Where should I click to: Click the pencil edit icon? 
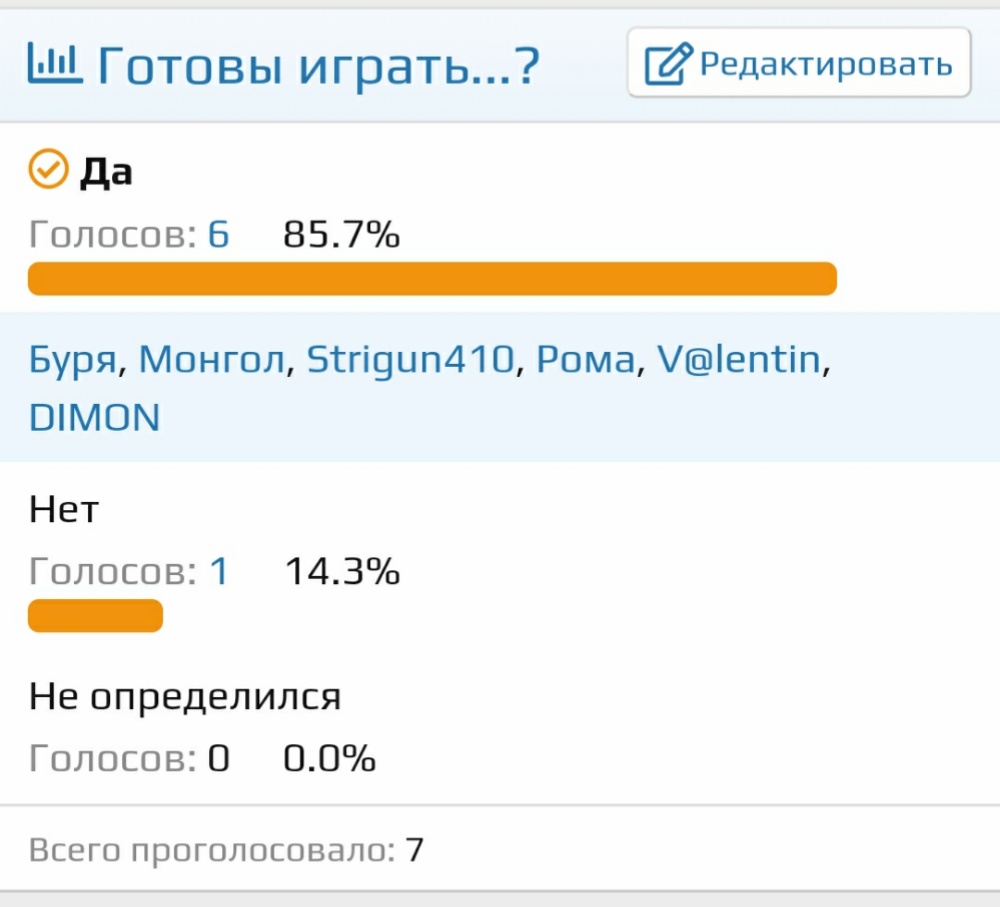[x=668, y=65]
